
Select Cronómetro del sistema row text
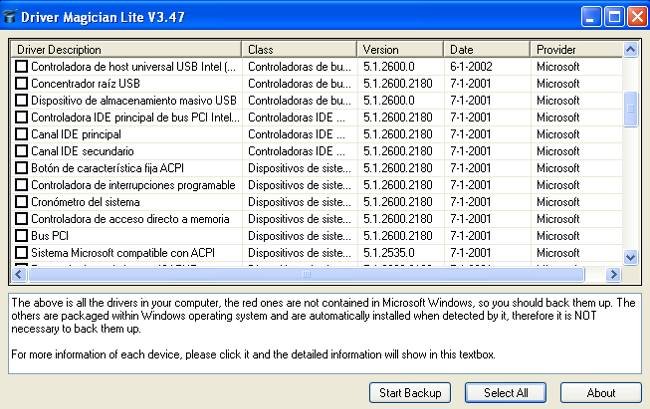85,202
